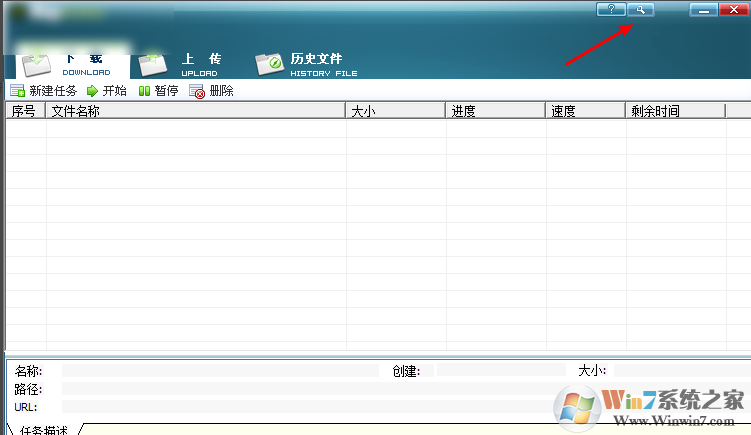
Task: Click the green 开始 start arrow icon
Action: [x=92, y=91]
